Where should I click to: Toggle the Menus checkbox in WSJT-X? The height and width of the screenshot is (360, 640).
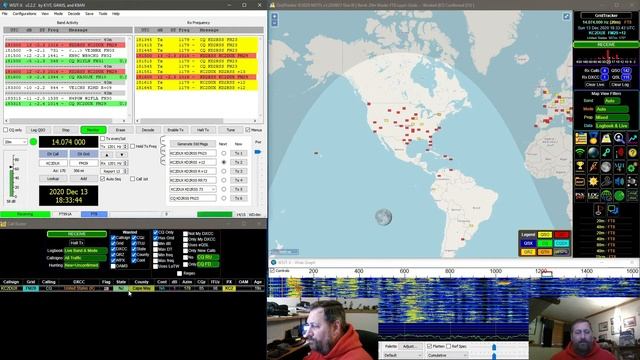coord(248,130)
